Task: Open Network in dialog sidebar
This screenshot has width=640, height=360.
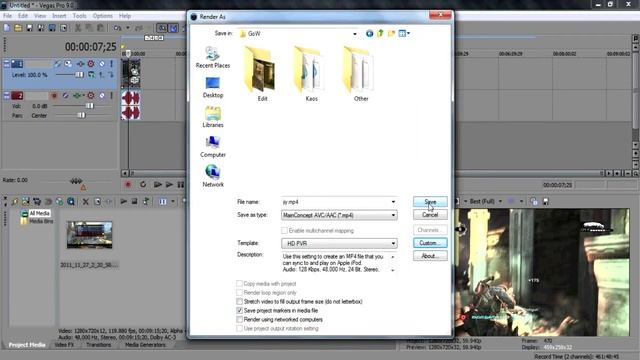Action: [213, 177]
